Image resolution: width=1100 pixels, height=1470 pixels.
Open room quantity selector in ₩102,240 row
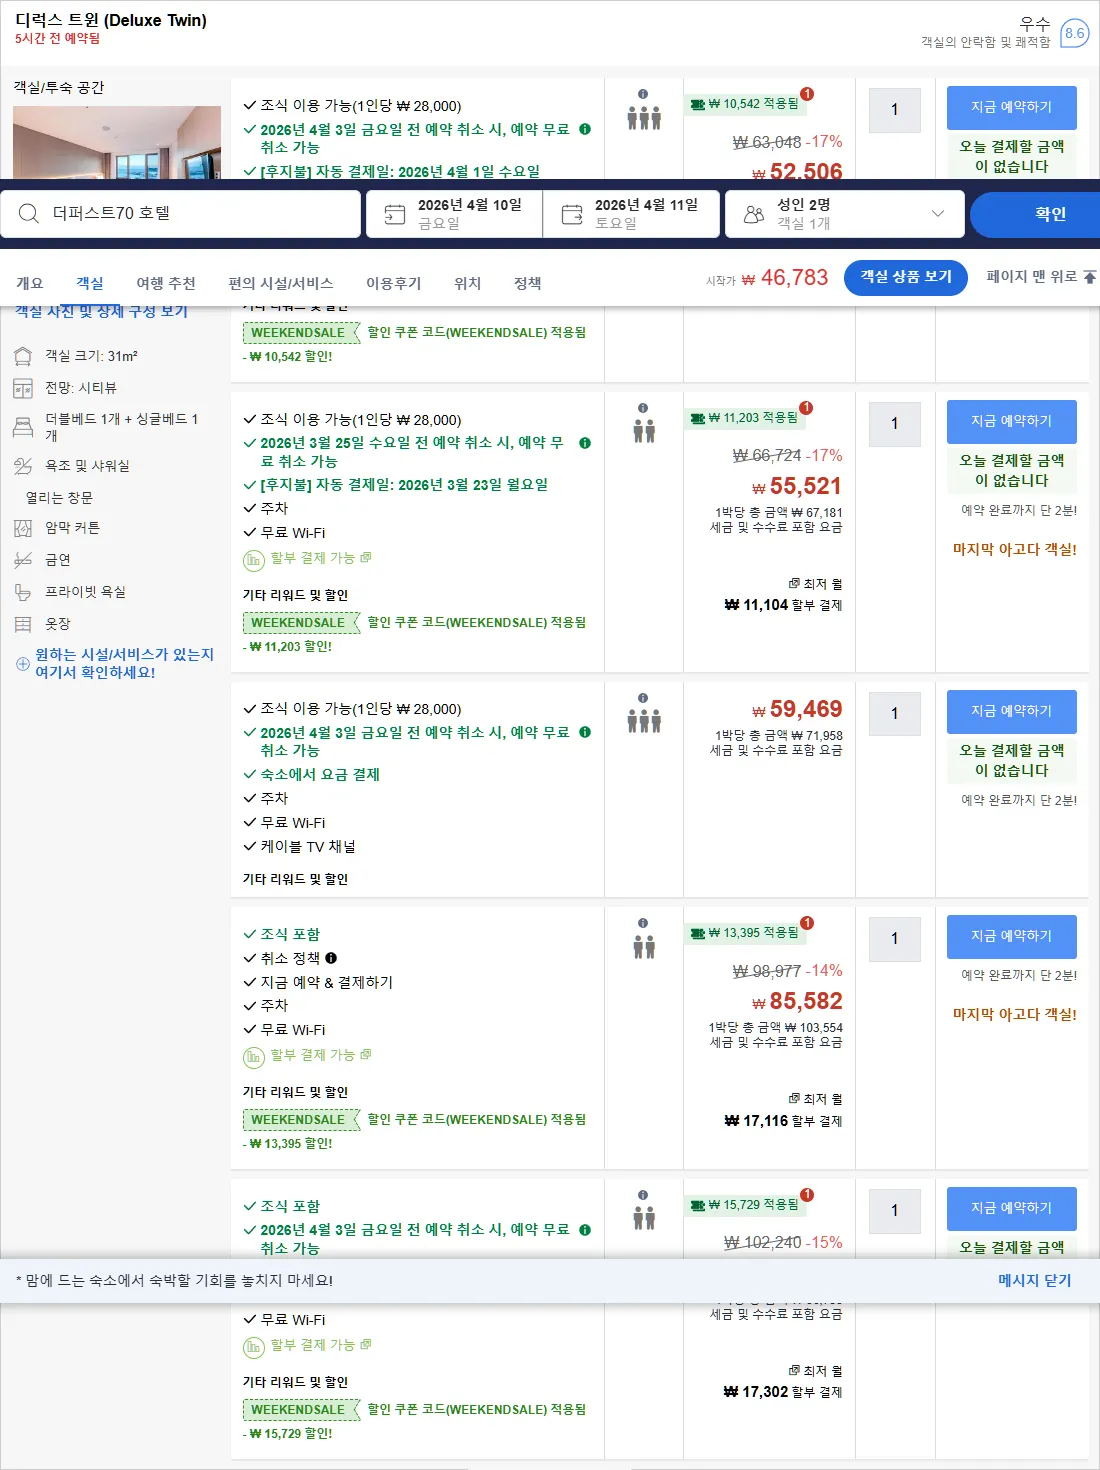point(895,1211)
